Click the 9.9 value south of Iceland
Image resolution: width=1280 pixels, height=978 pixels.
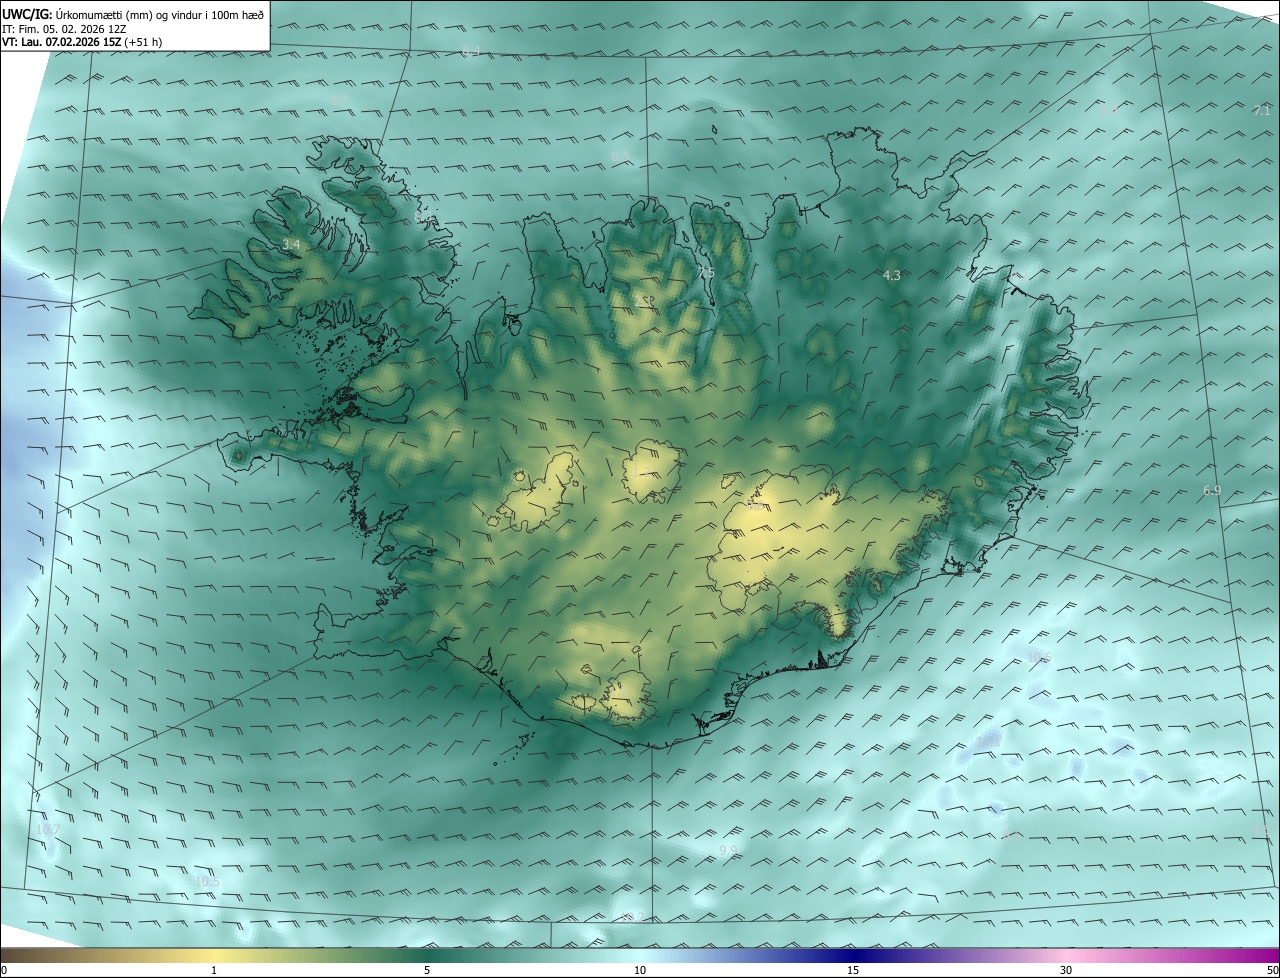point(728,850)
